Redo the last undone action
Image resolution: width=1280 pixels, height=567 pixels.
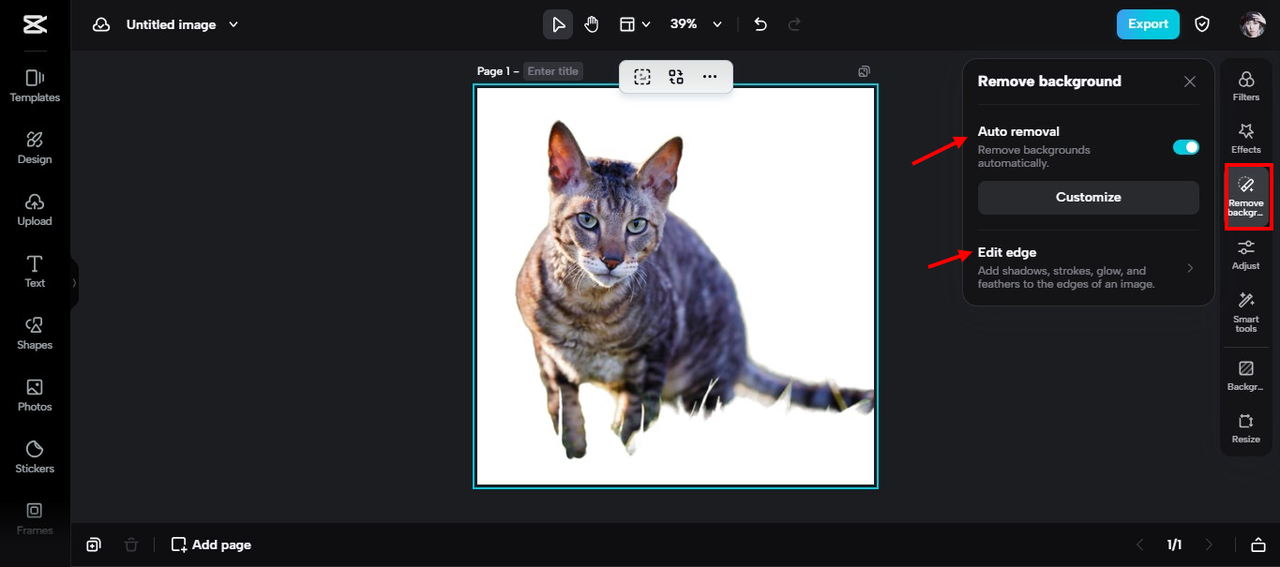coord(795,25)
